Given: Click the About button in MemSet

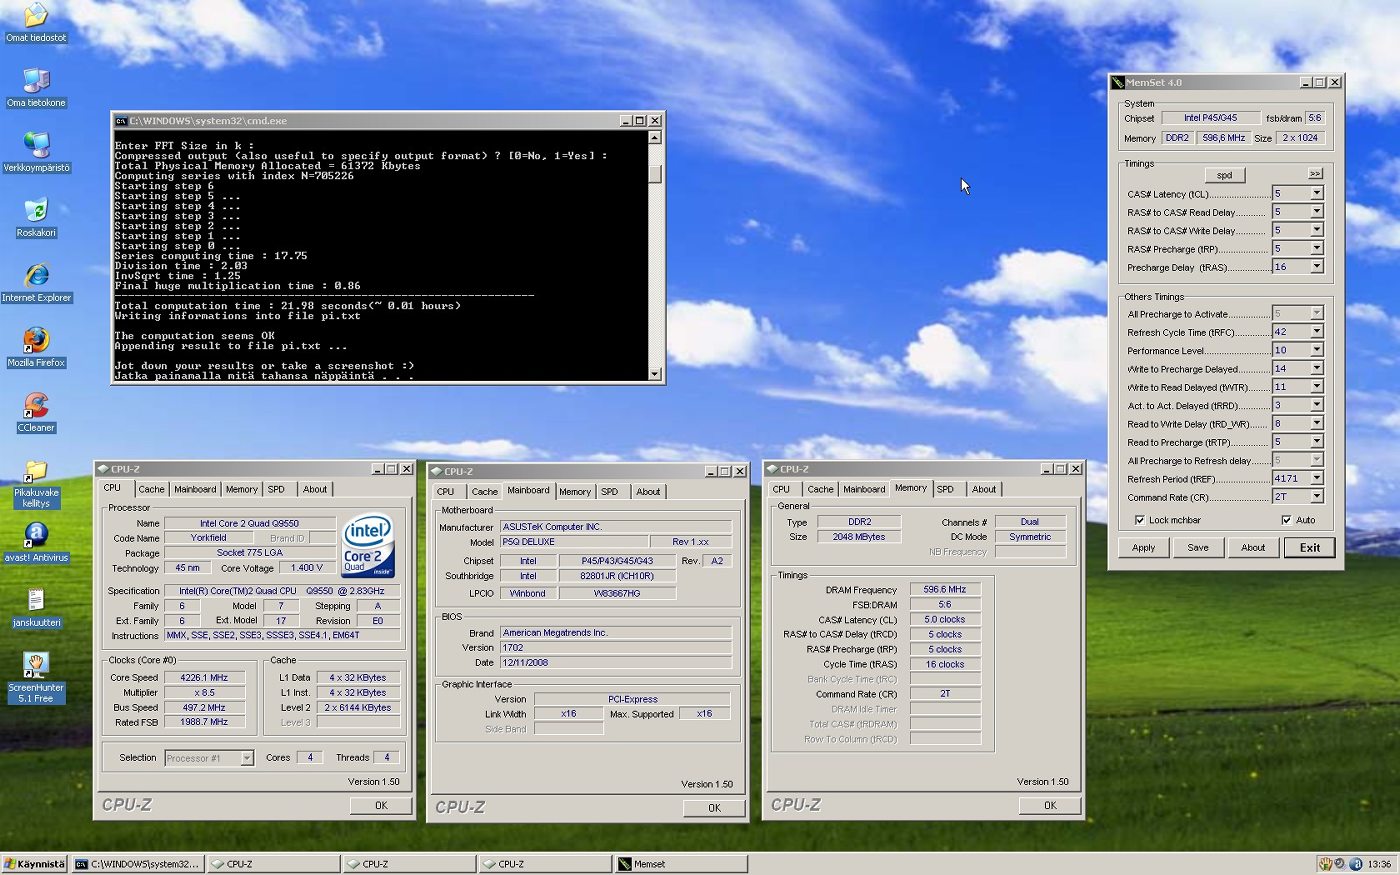Looking at the screenshot, I should 1253,548.
